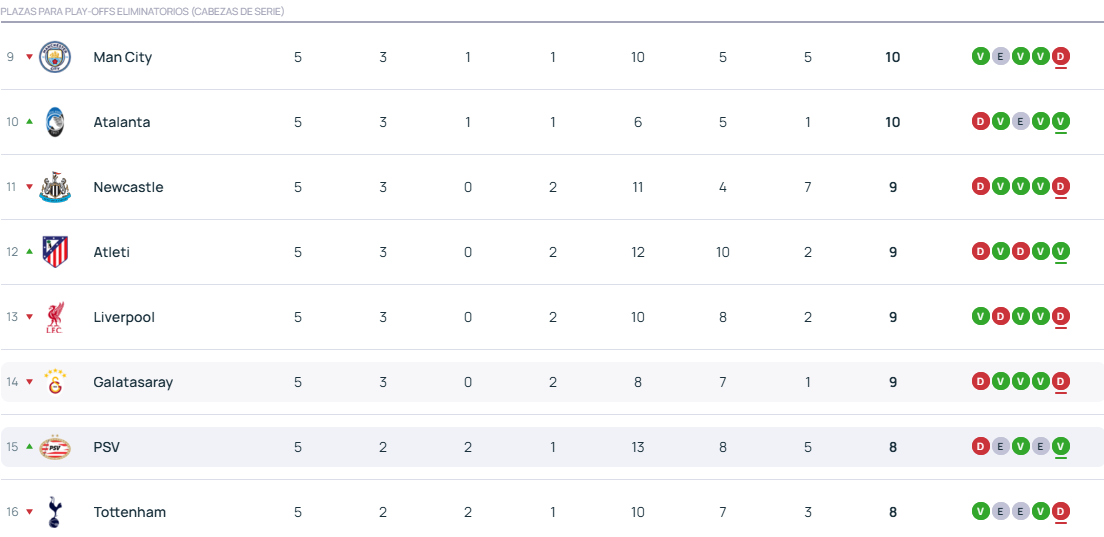
Task: Open the Man City team page
Action: [122, 57]
